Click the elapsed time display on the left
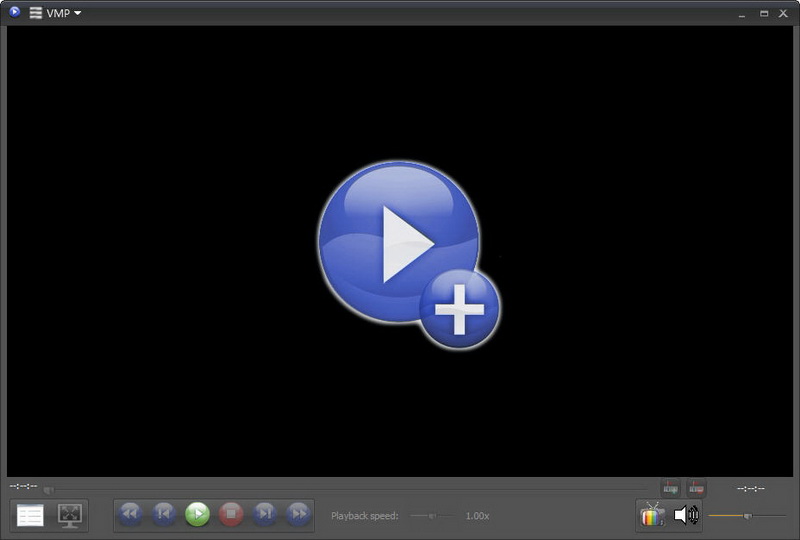This screenshot has width=800, height=540. click(23, 486)
